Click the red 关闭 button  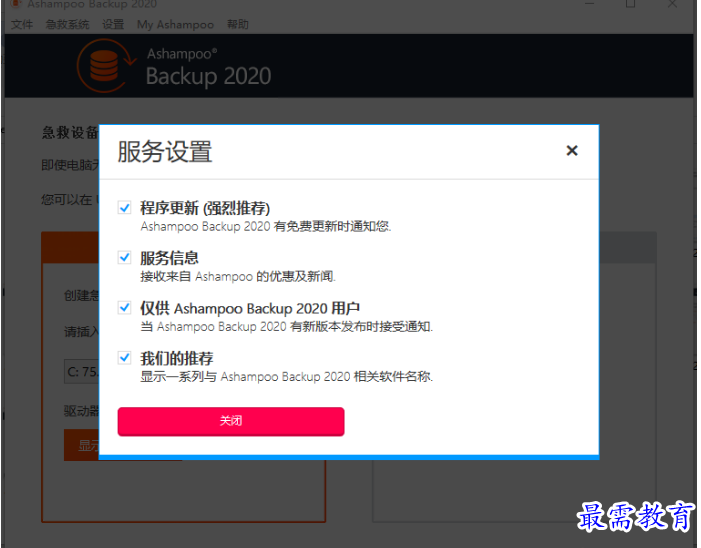click(x=231, y=421)
